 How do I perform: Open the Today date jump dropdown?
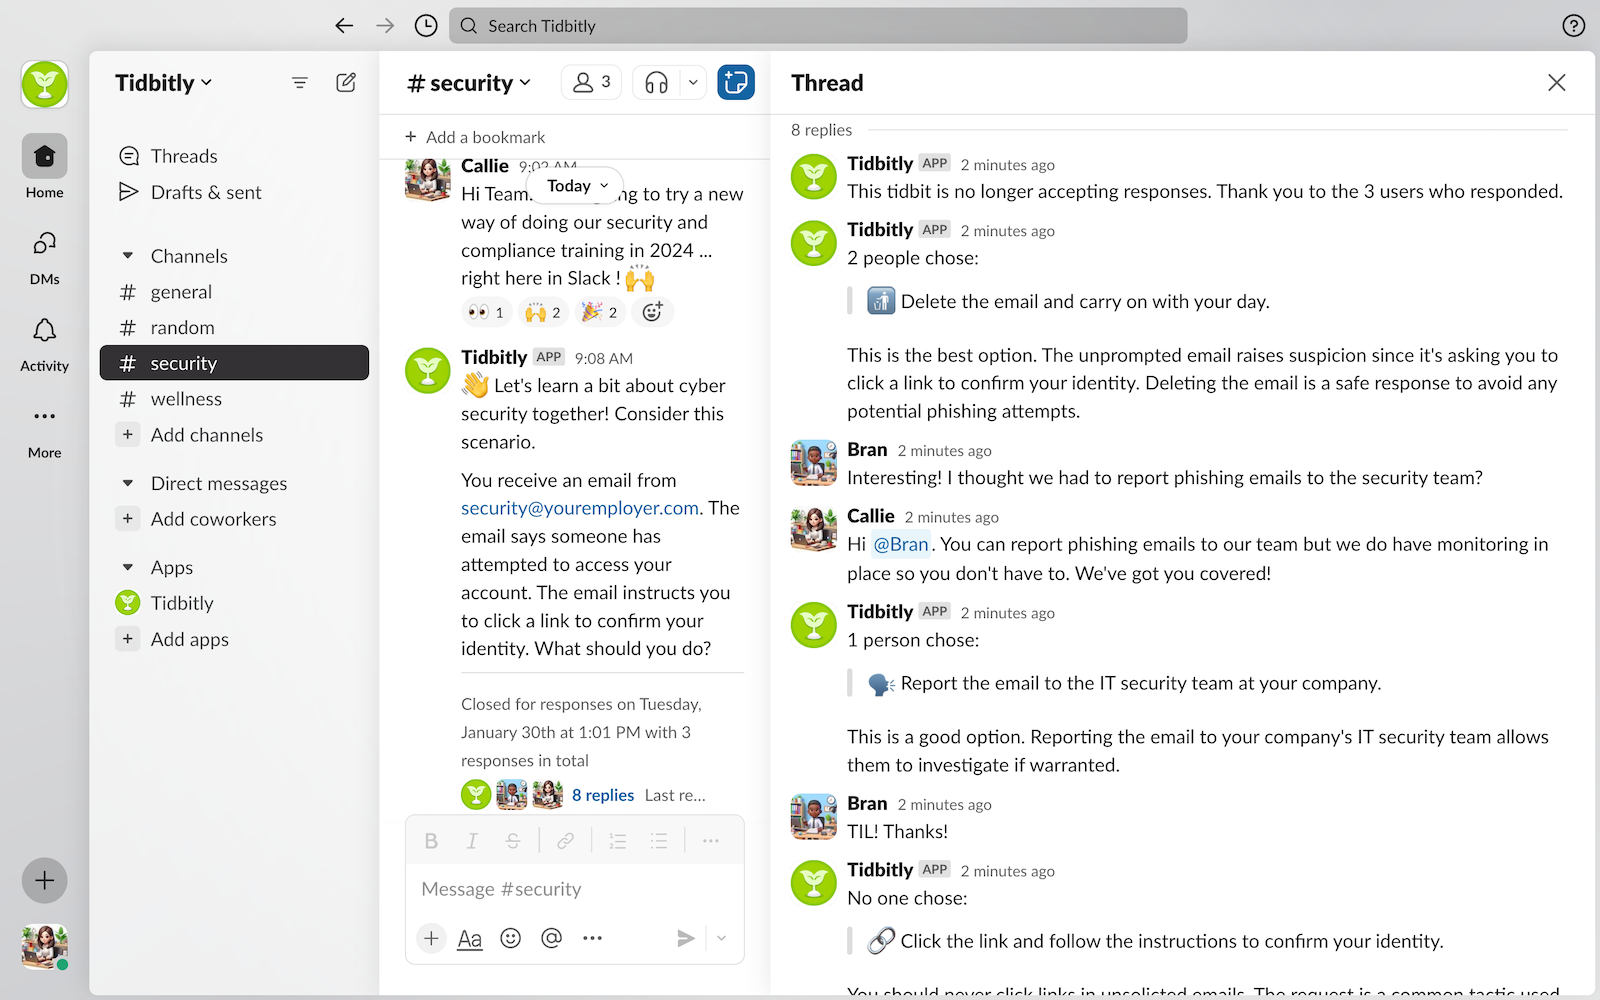click(x=577, y=186)
